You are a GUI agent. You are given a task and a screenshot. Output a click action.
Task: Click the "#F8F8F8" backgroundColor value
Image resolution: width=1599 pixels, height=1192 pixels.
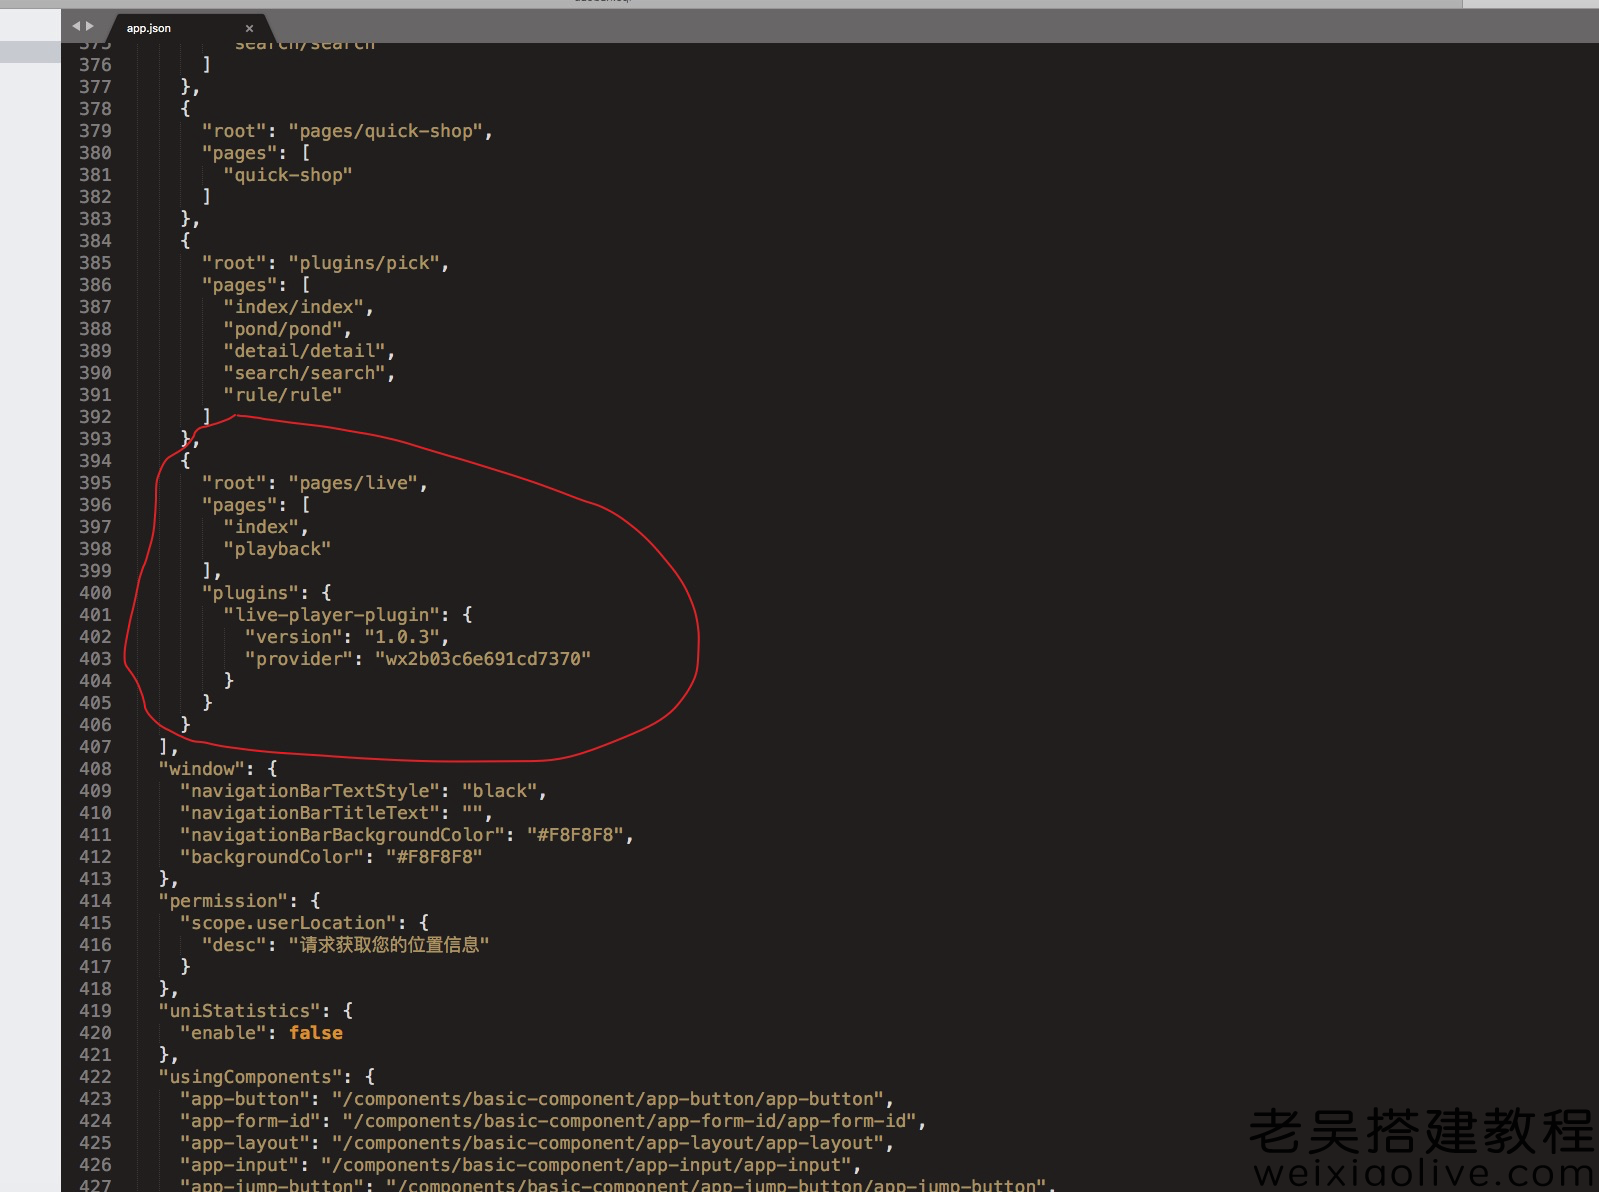tap(434, 857)
